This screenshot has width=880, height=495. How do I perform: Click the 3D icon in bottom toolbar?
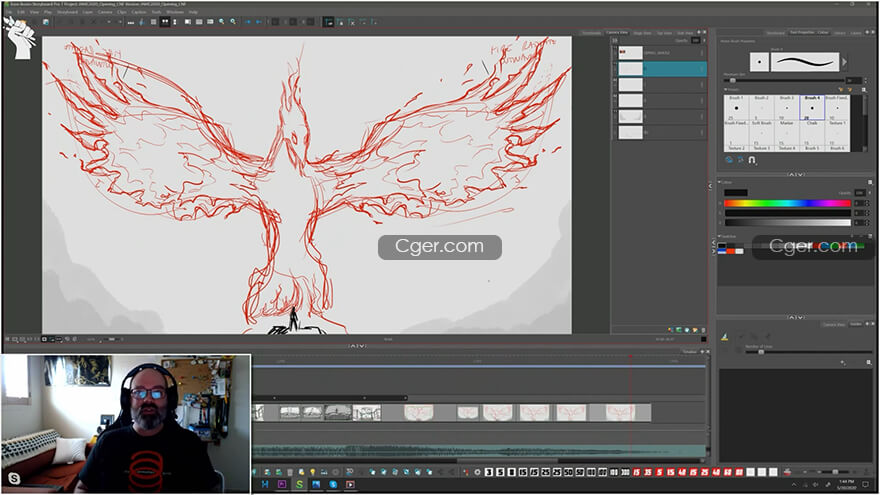[x=350, y=472]
